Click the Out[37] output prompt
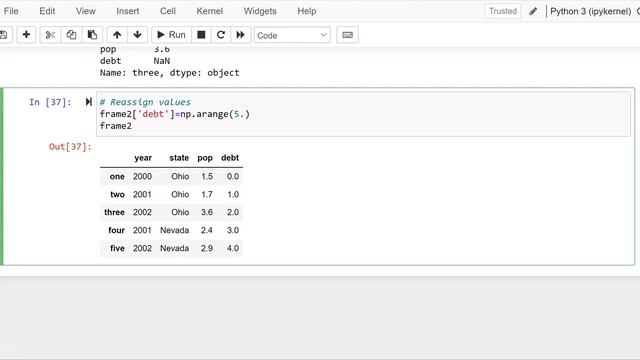The width and height of the screenshot is (640, 360). tap(70, 147)
